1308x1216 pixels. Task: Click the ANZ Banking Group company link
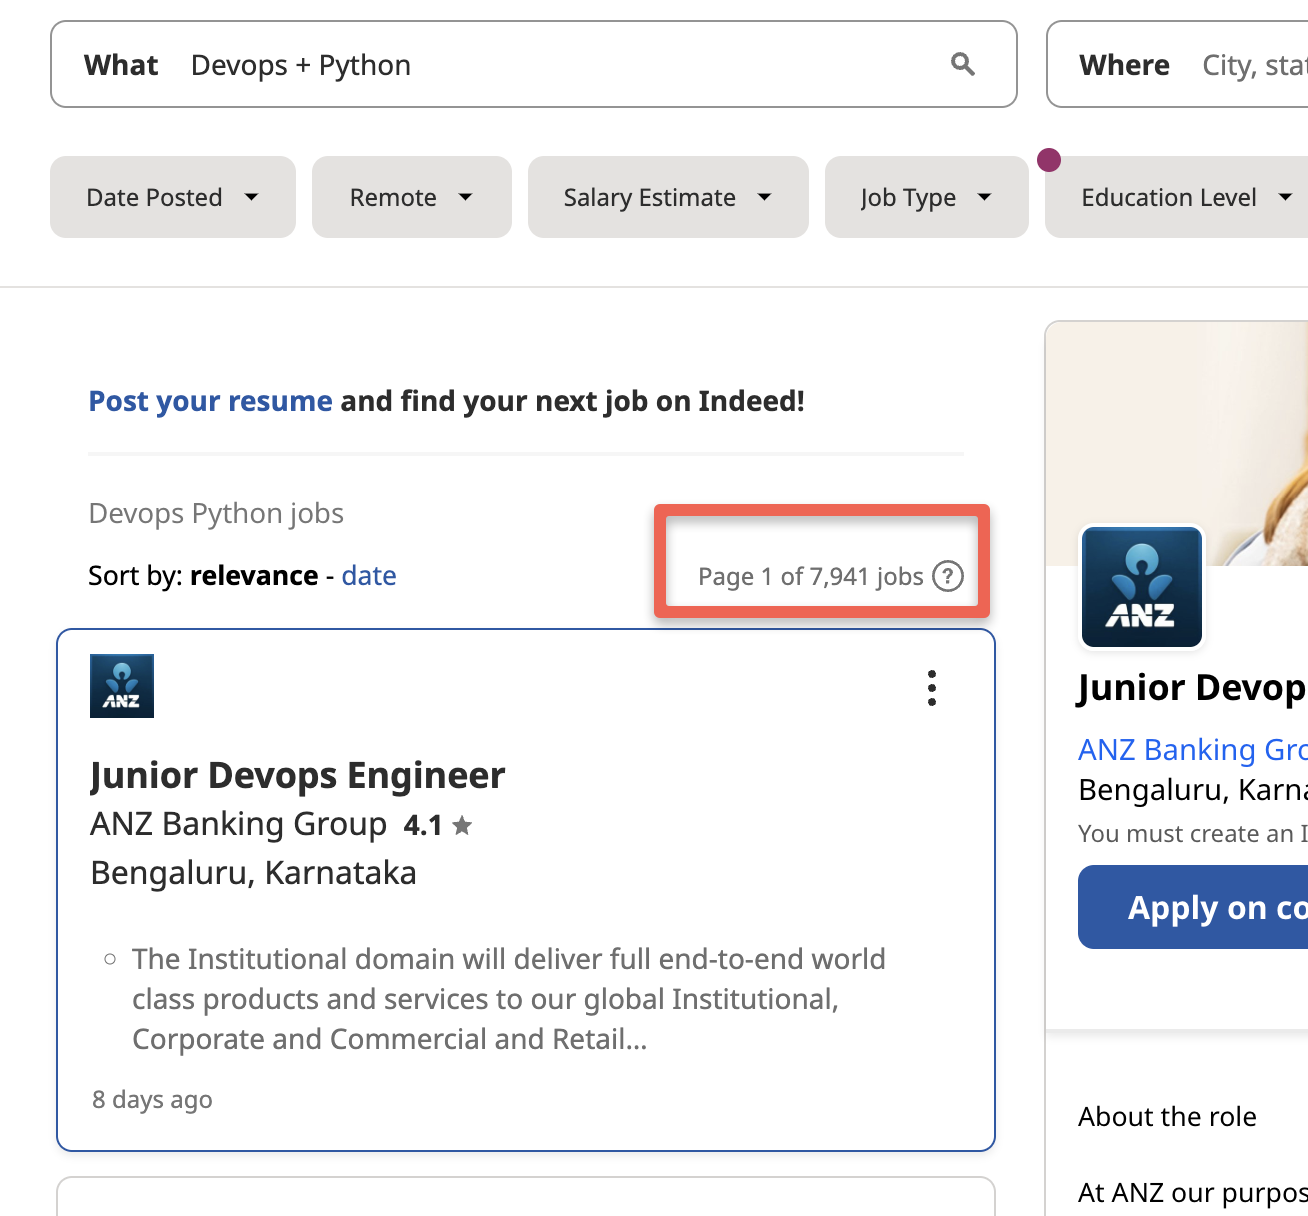click(1192, 749)
